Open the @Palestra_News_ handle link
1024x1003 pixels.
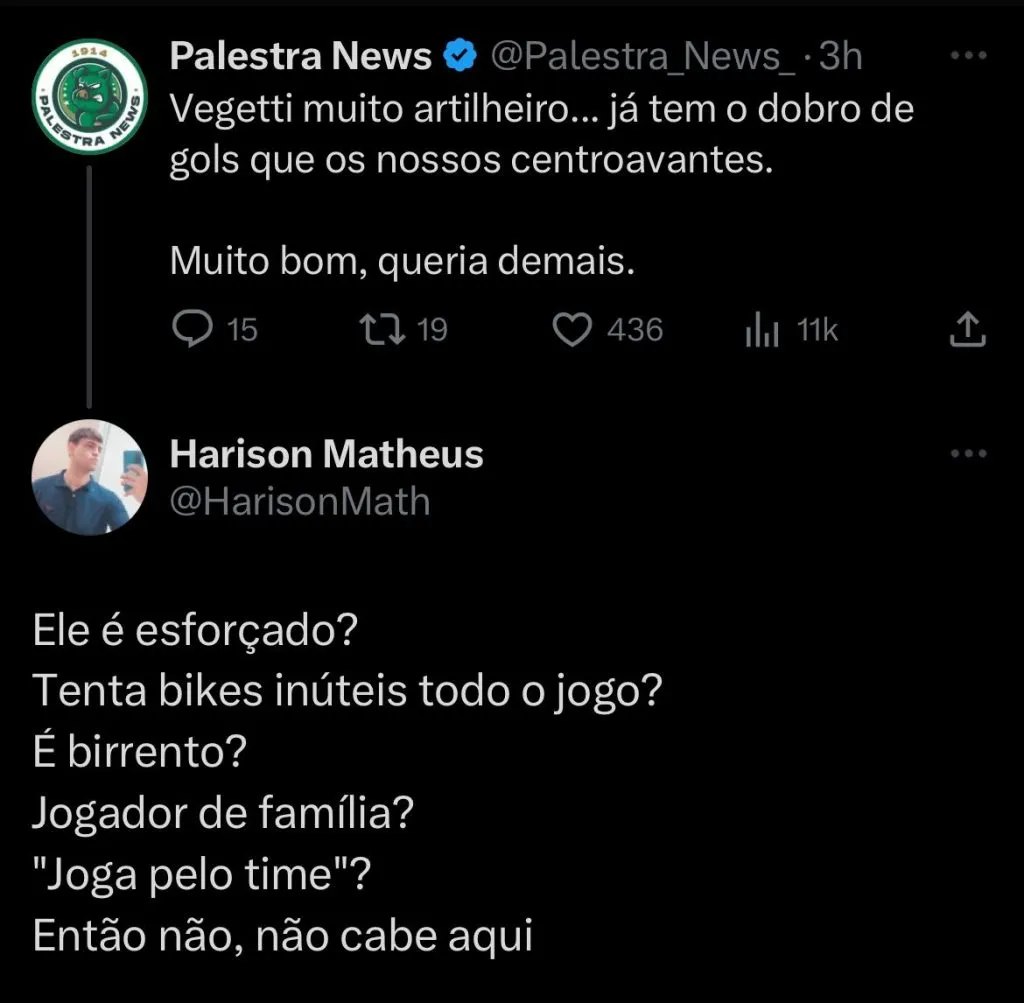click(641, 57)
